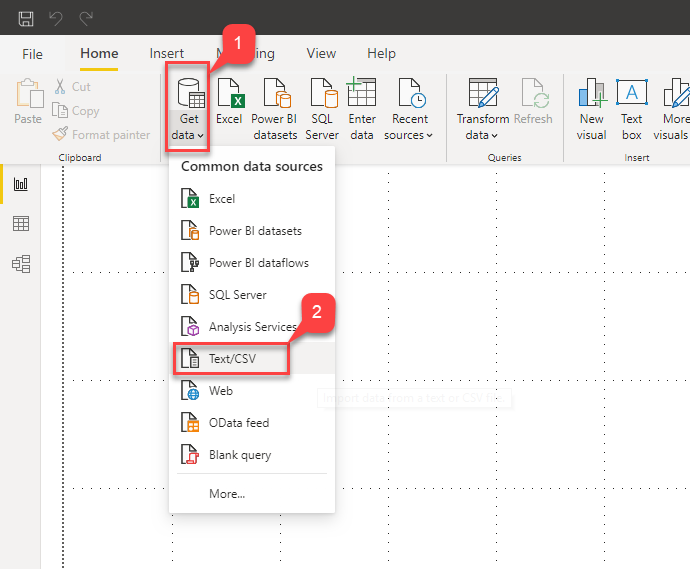Open Power BI datasets from ribbon
690x569 pixels.
275,108
